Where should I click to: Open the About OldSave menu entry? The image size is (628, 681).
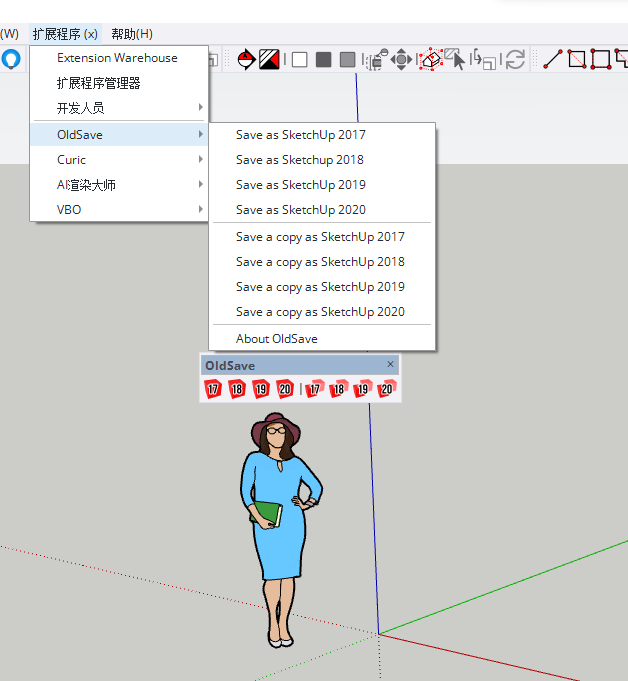coord(277,339)
